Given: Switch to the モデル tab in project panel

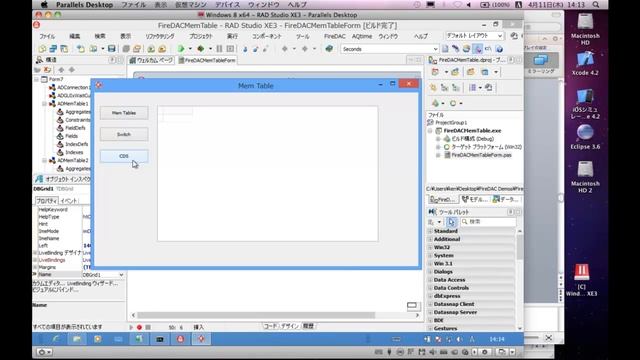Looking at the screenshot, I should click(x=474, y=199).
